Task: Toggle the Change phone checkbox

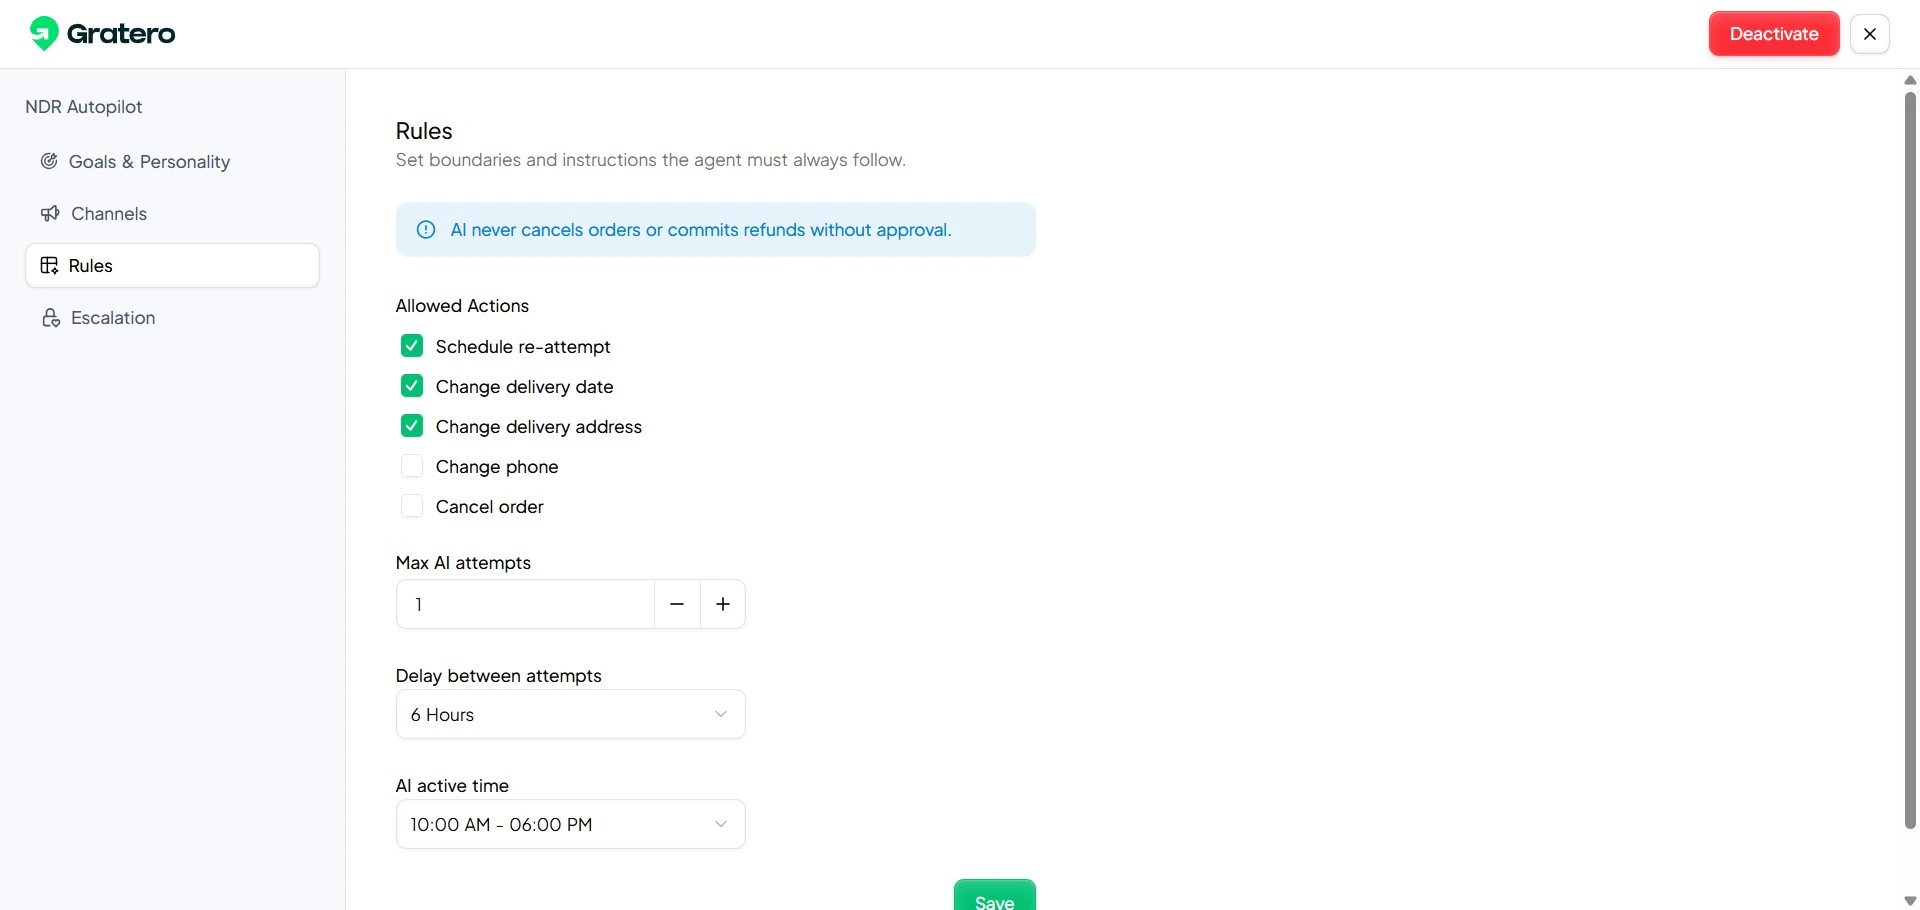Action: [x=412, y=466]
